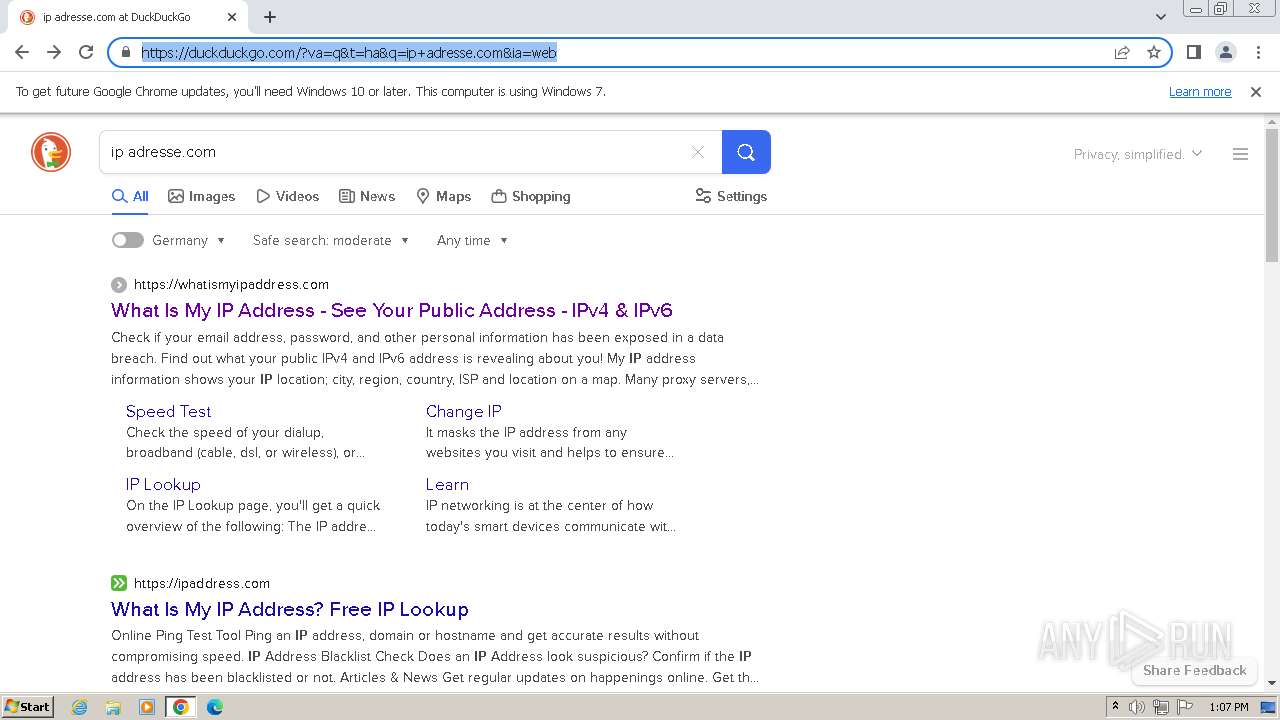Click Share Feedback button
This screenshot has width=1280, height=720.
[x=1194, y=670]
